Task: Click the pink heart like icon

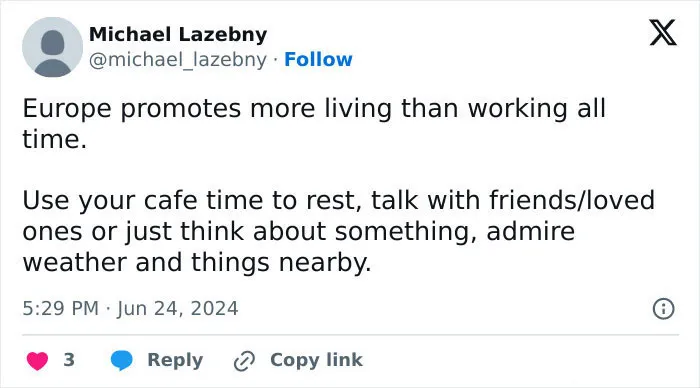Action: click(x=38, y=360)
